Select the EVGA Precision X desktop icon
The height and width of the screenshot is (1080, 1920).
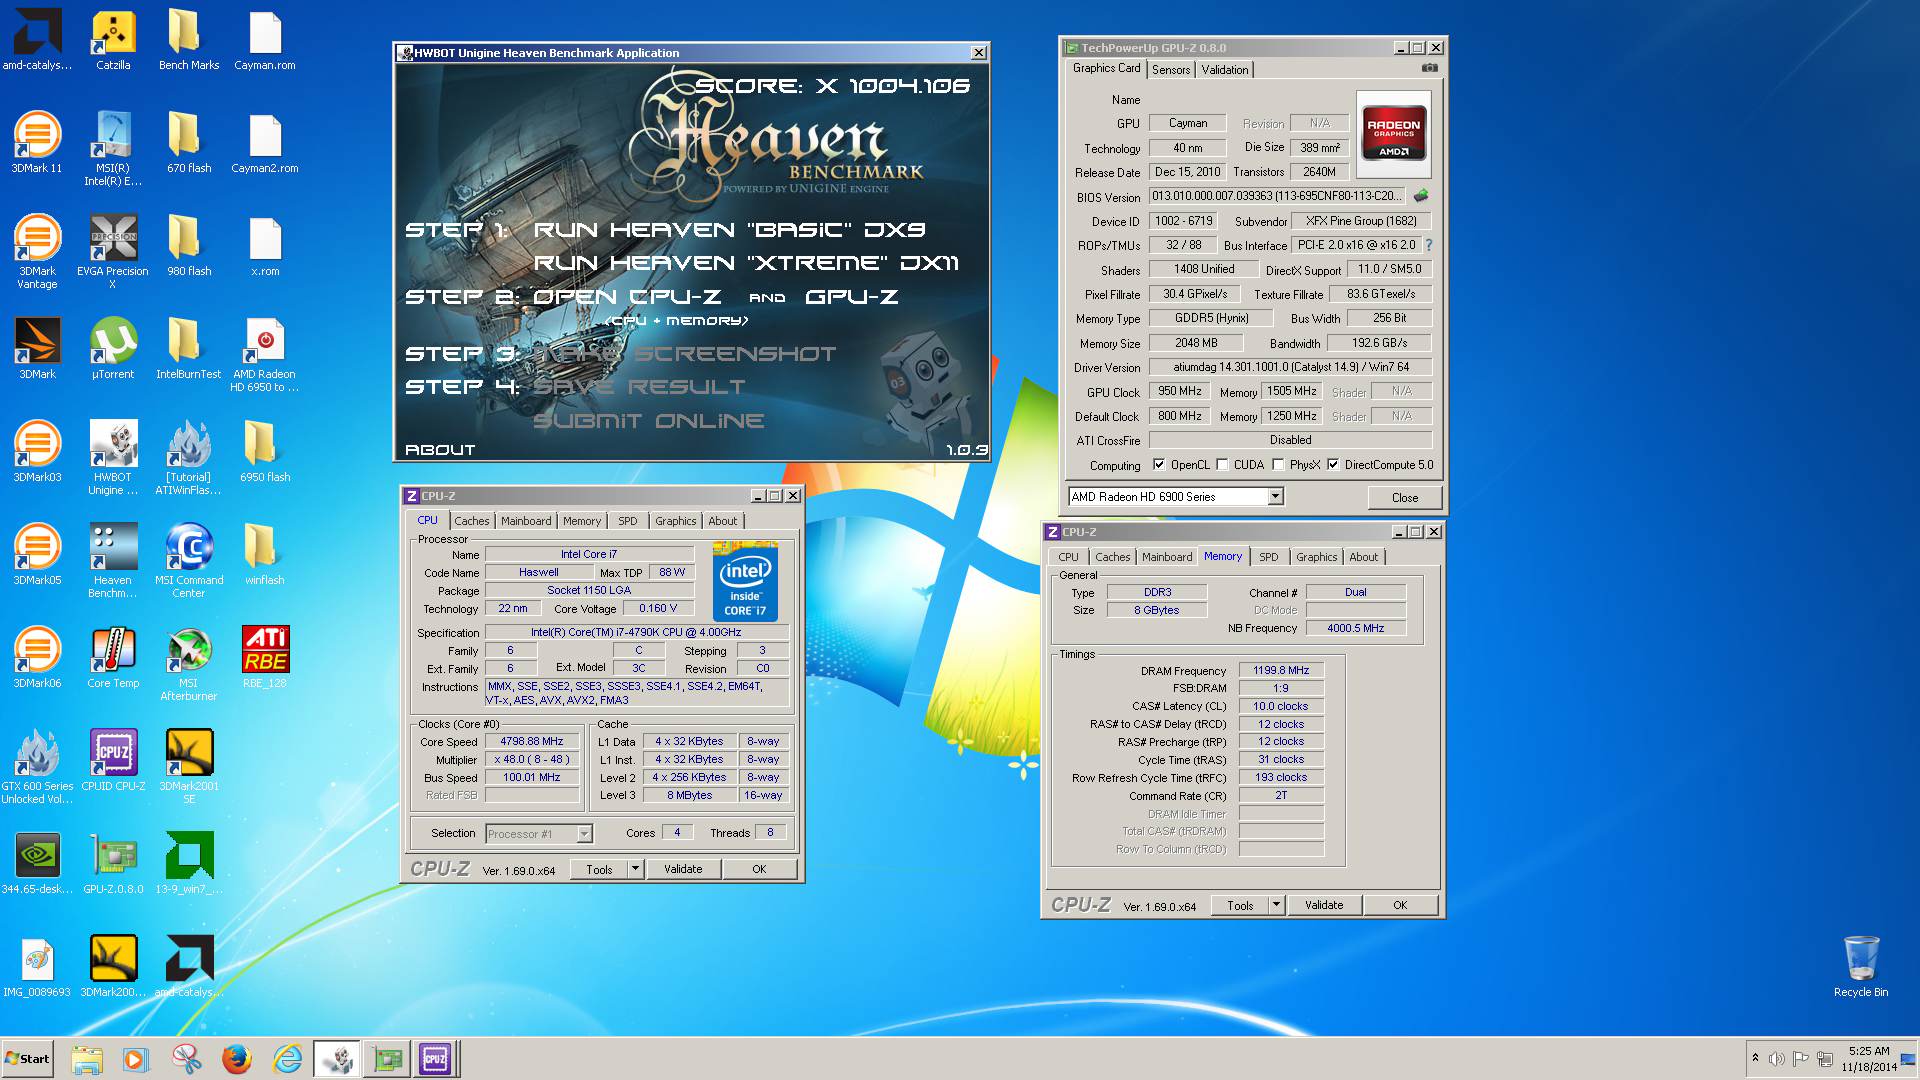tap(113, 251)
